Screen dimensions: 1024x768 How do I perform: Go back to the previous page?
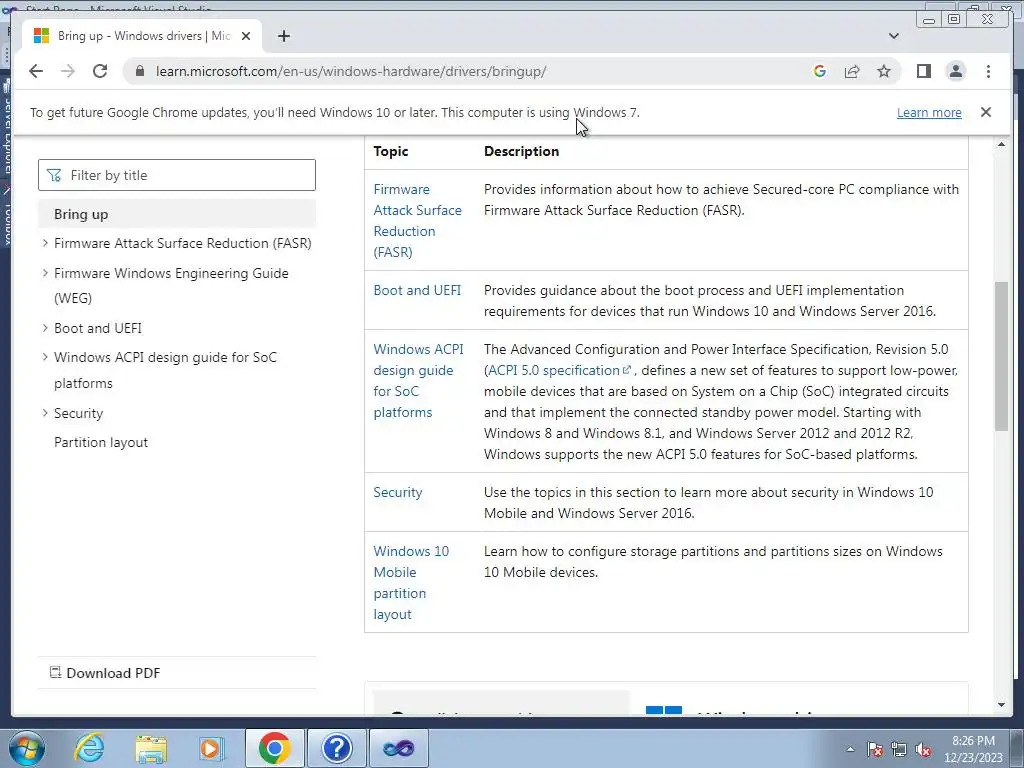36,71
